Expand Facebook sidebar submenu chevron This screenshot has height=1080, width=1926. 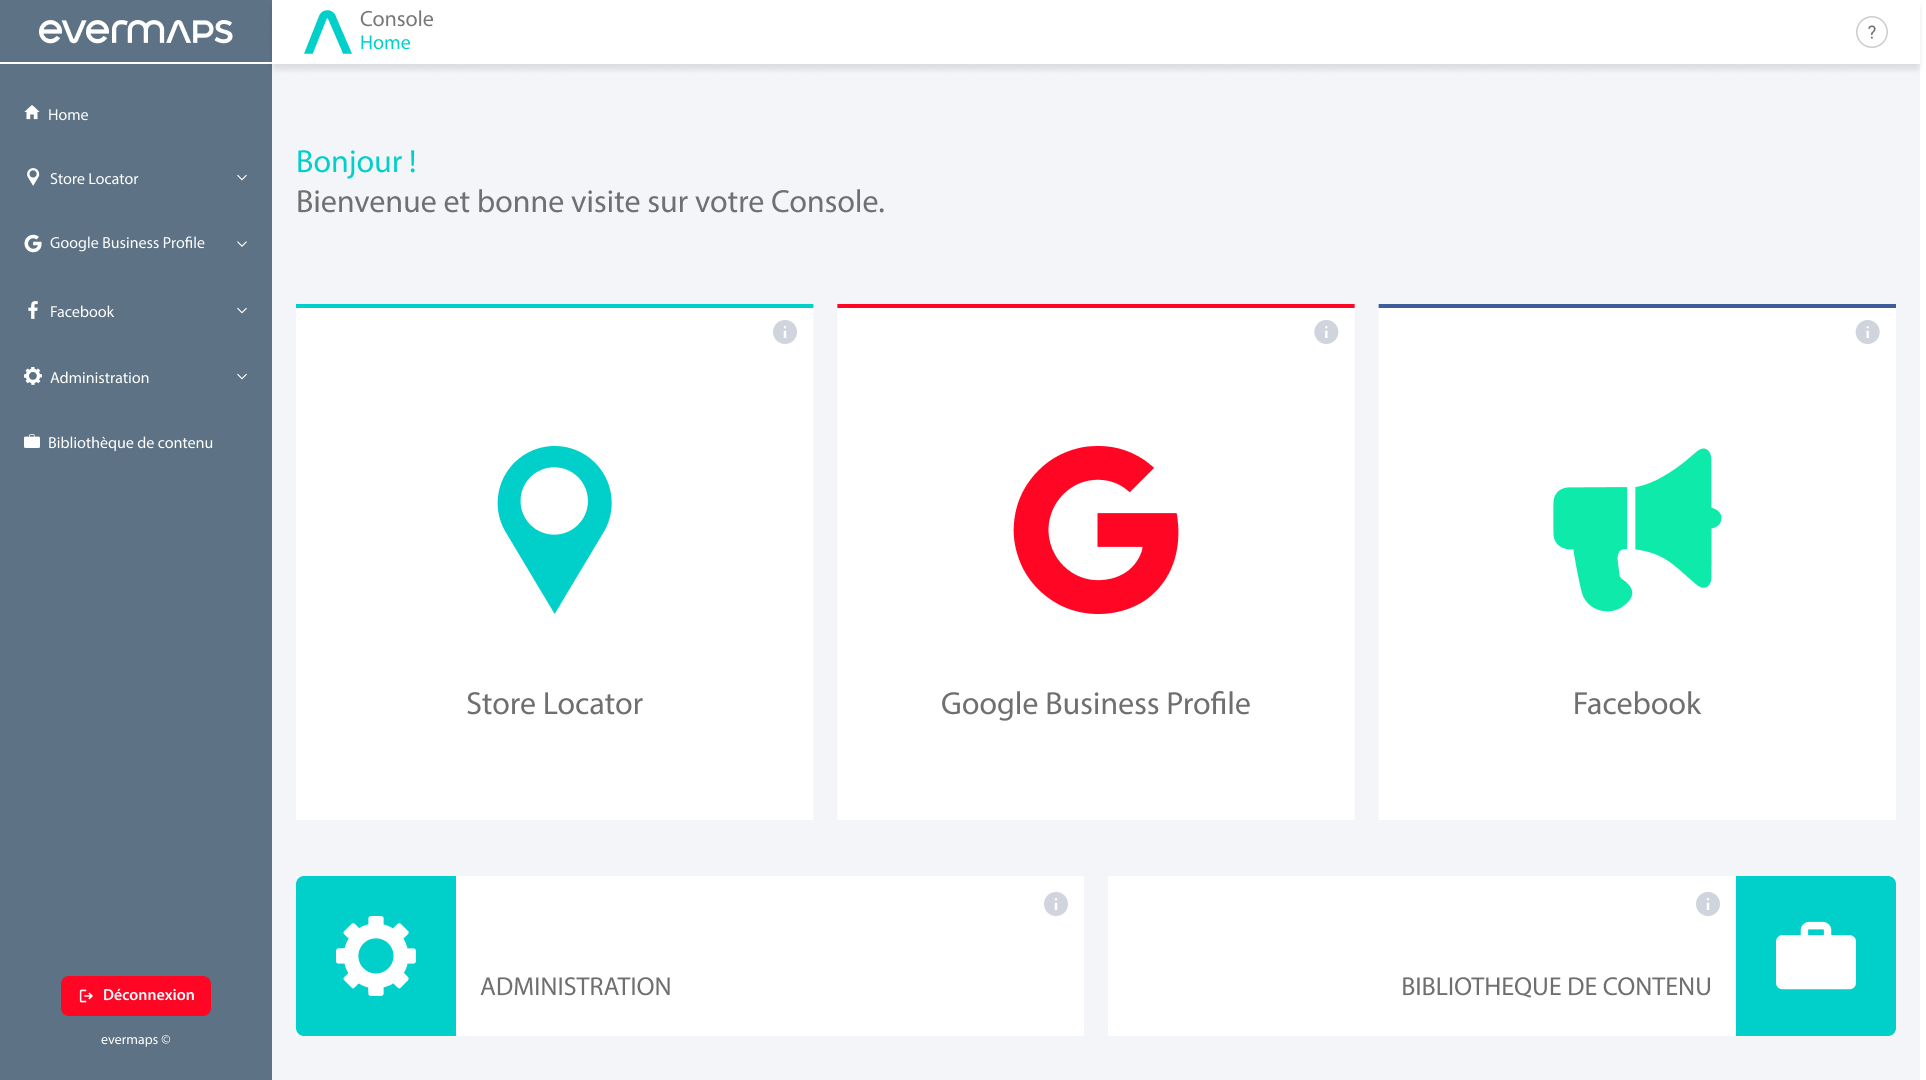[242, 311]
